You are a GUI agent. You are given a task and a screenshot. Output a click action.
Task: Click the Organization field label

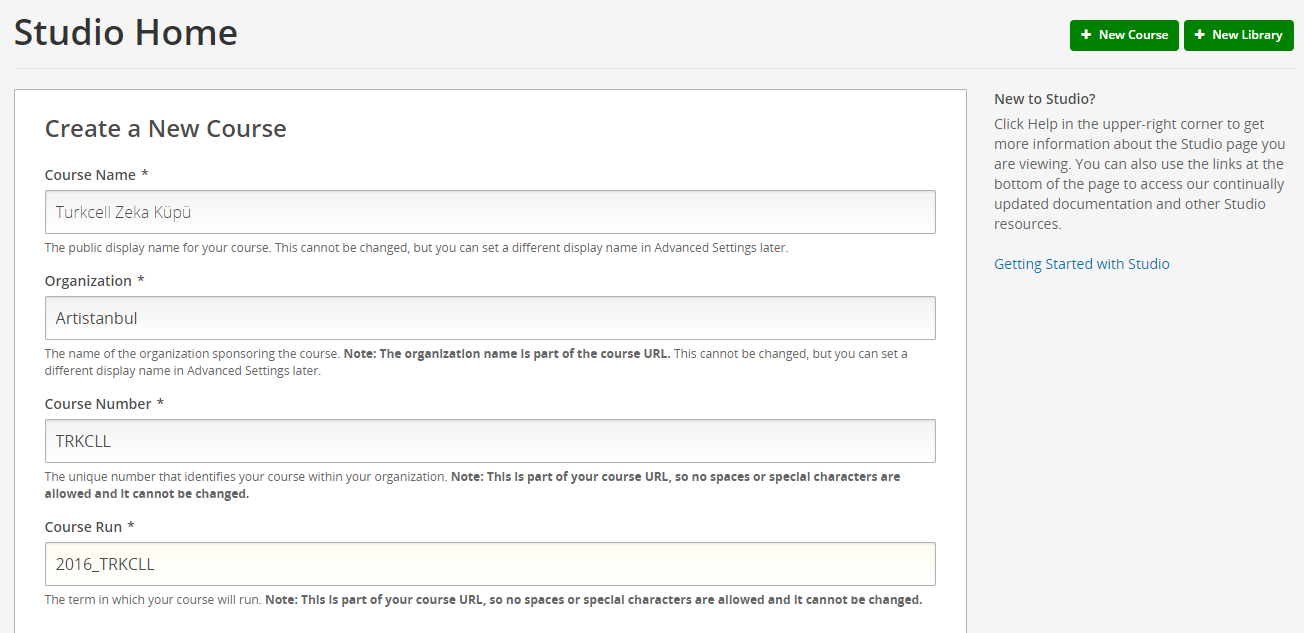coord(94,281)
